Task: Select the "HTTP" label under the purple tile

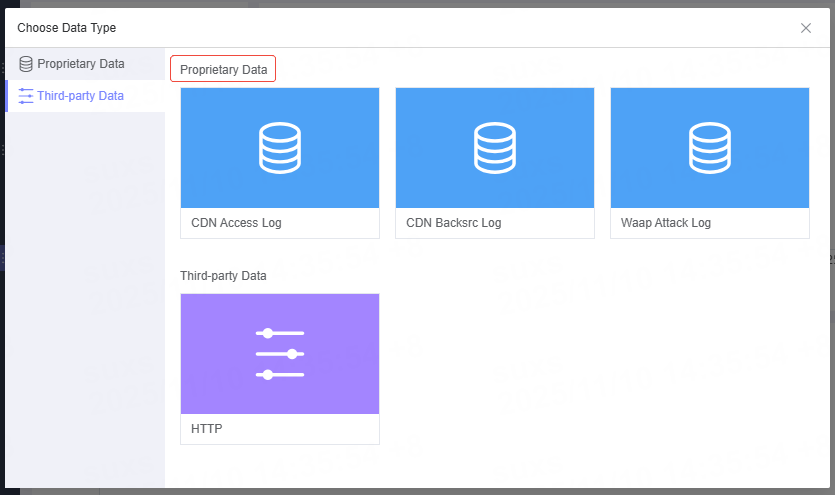Action: (x=207, y=429)
